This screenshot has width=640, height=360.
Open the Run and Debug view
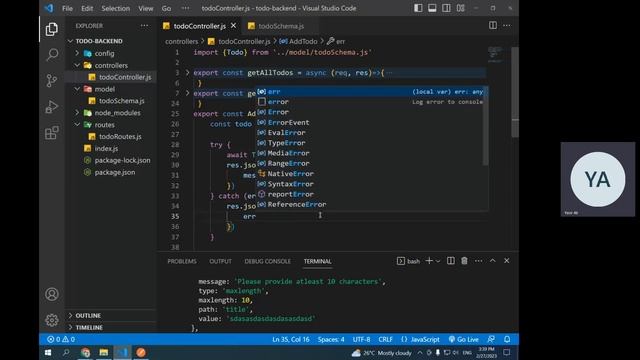point(52,107)
